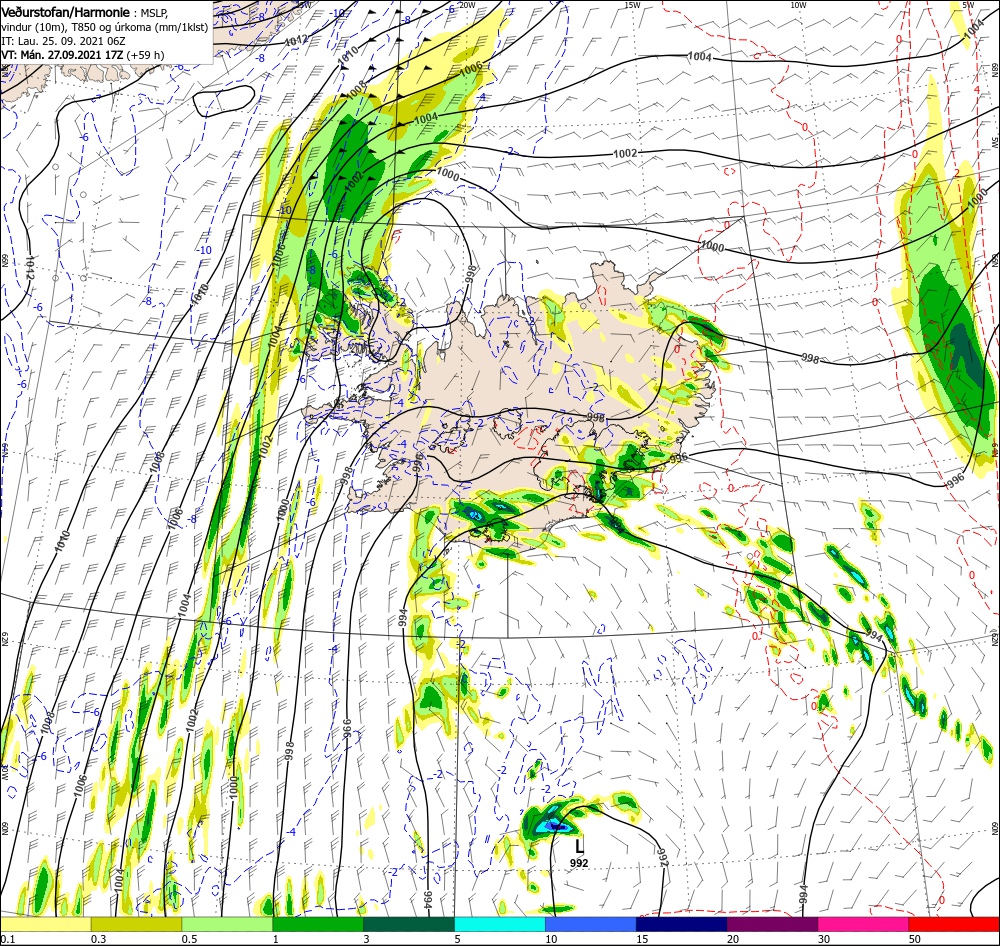Image resolution: width=1000 pixels, height=946 pixels.
Task: Click the 10W longitude label
Action: tap(798, 5)
